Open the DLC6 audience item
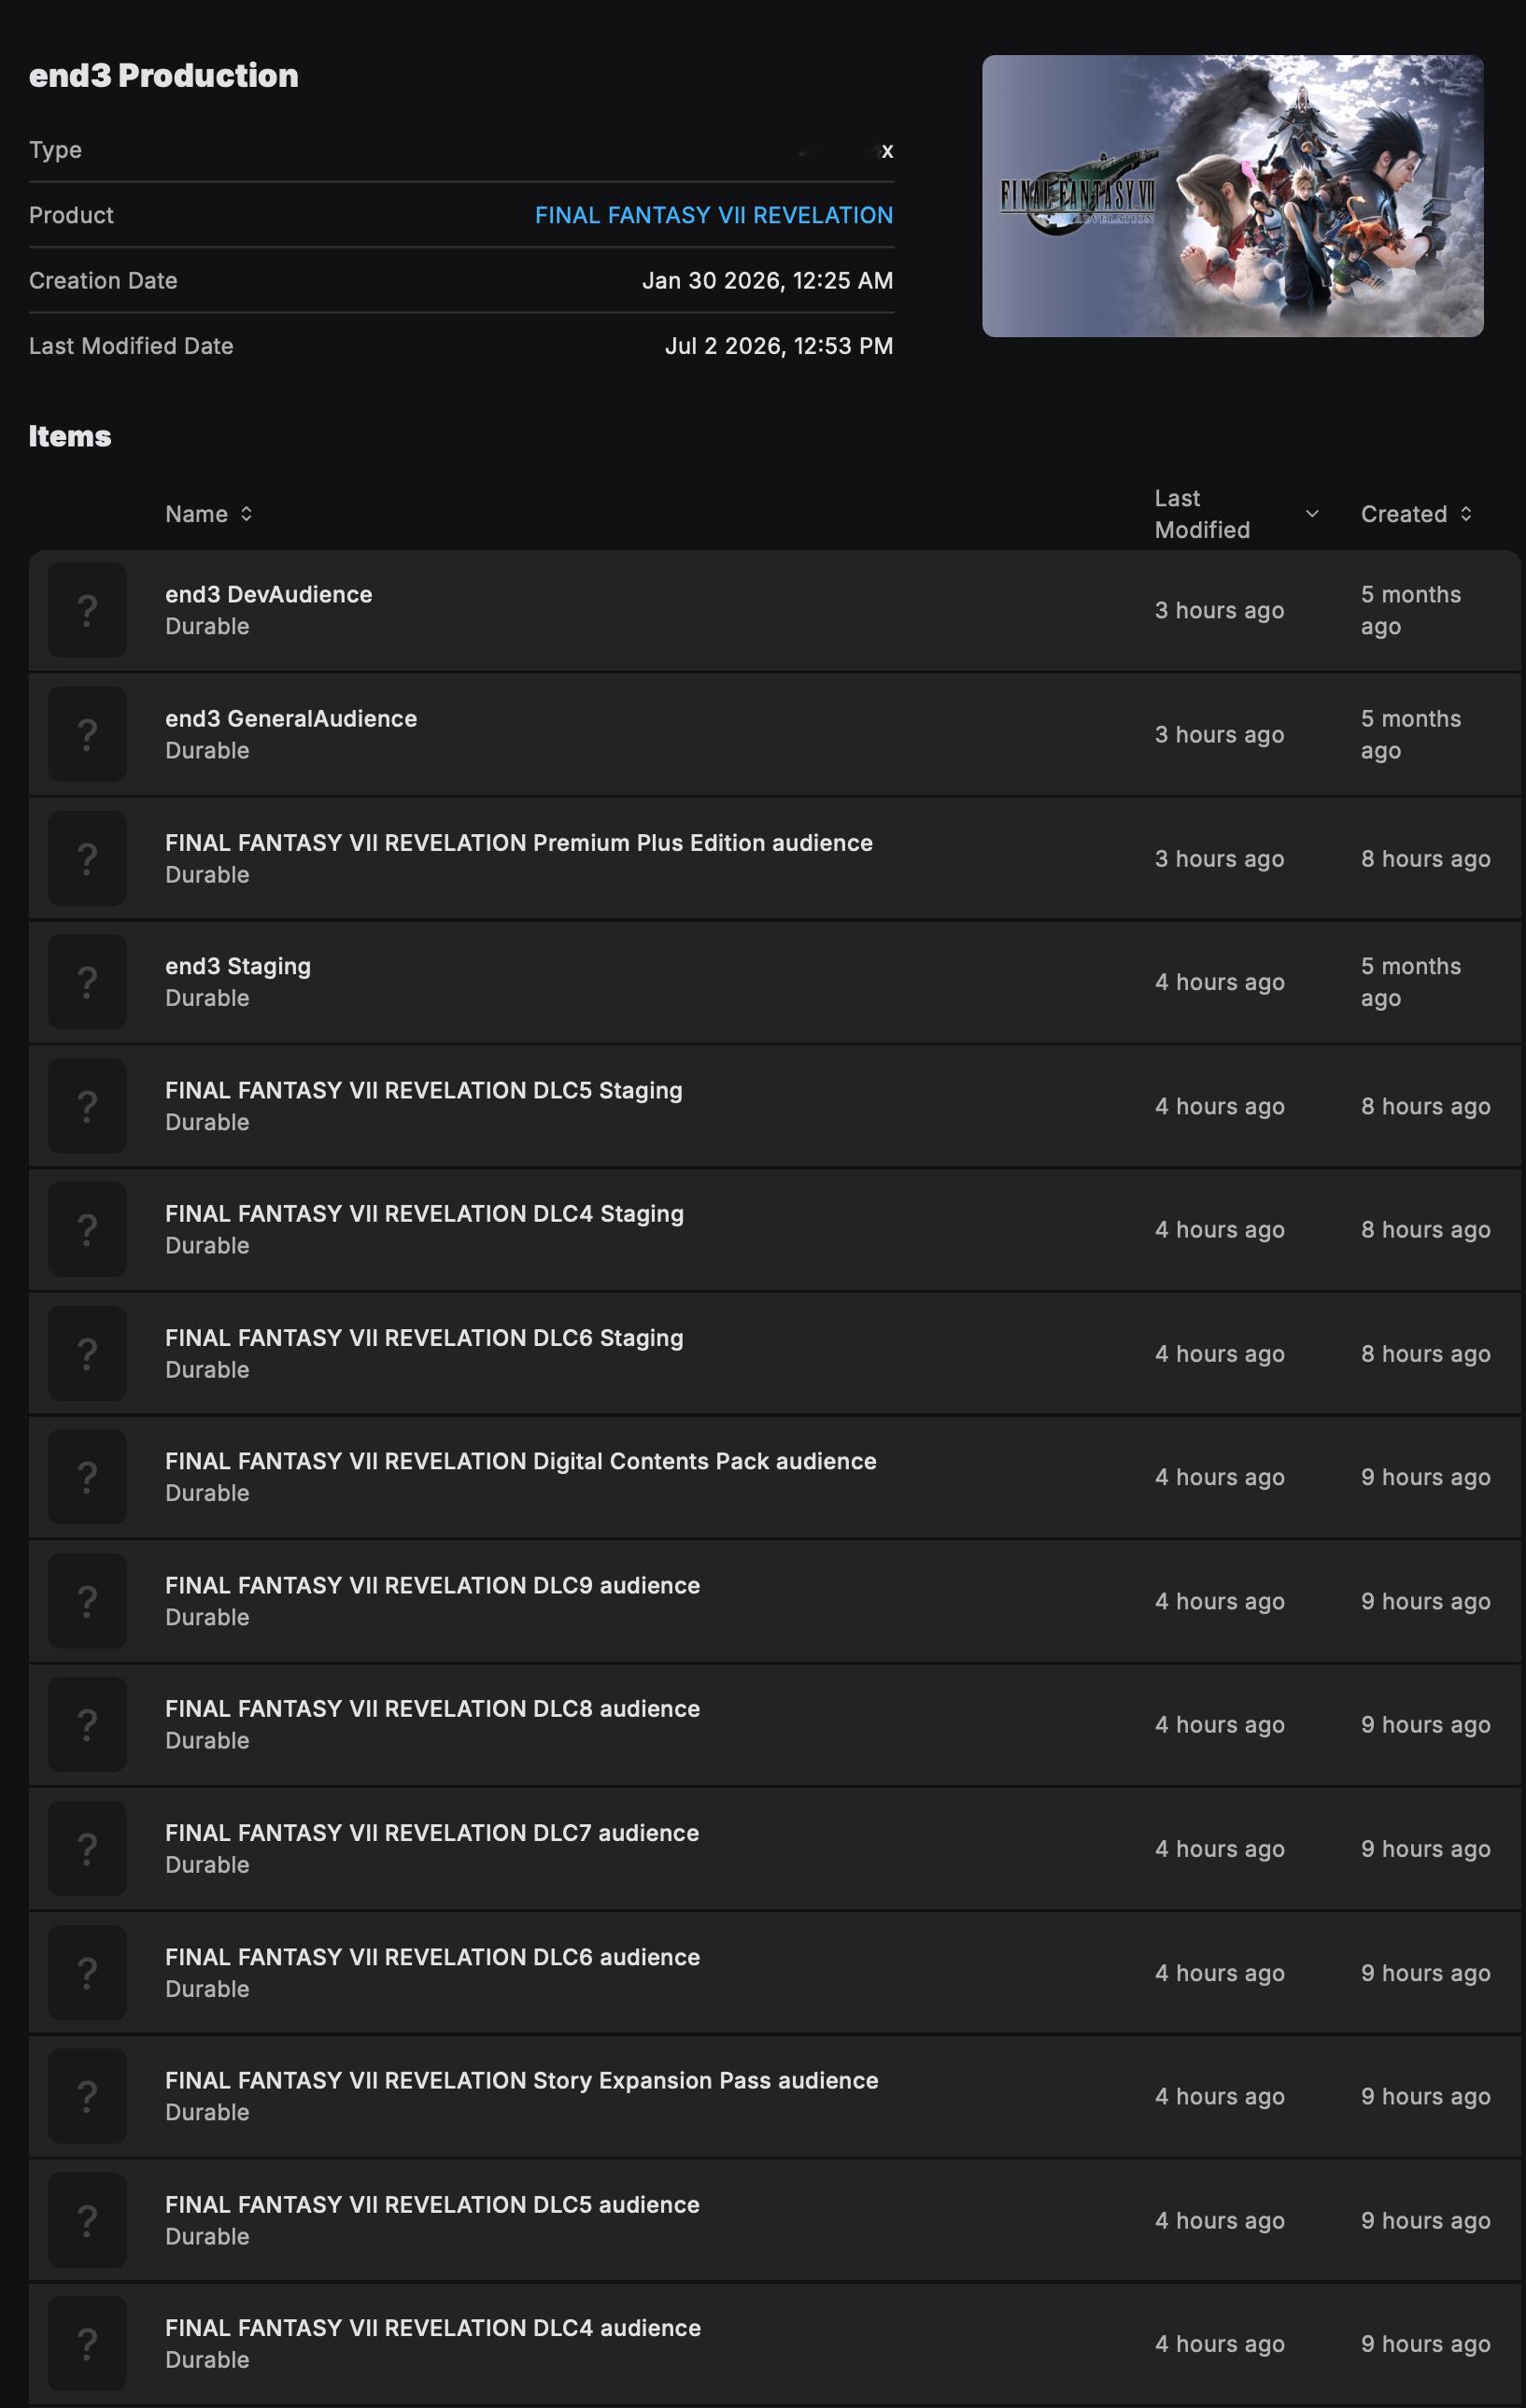The height and width of the screenshot is (2408, 1526). click(x=775, y=1972)
